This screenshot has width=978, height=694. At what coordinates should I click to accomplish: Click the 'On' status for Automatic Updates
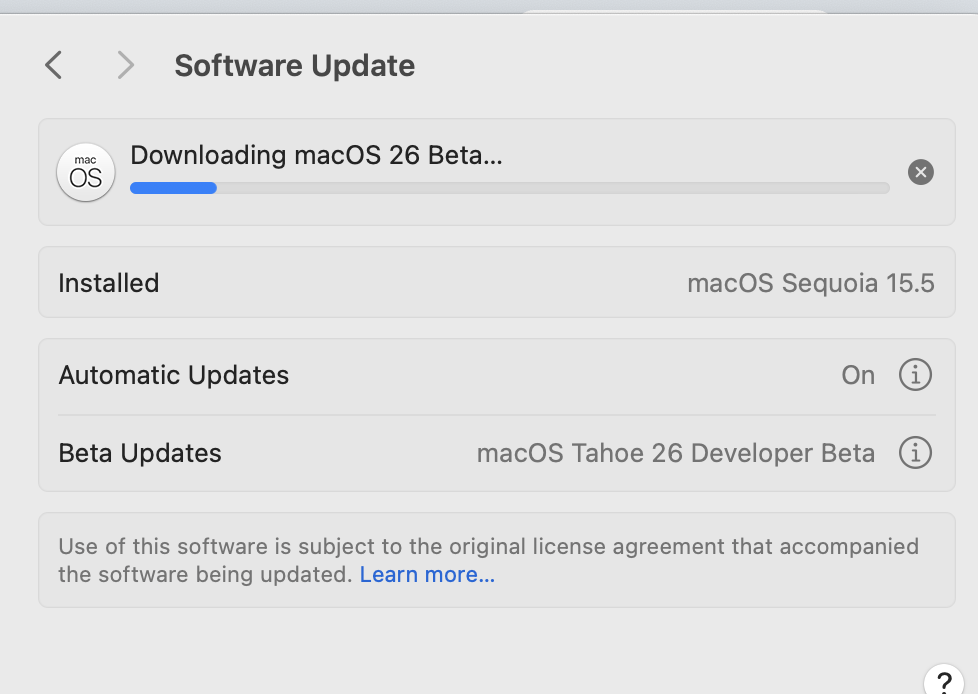click(x=858, y=375)
